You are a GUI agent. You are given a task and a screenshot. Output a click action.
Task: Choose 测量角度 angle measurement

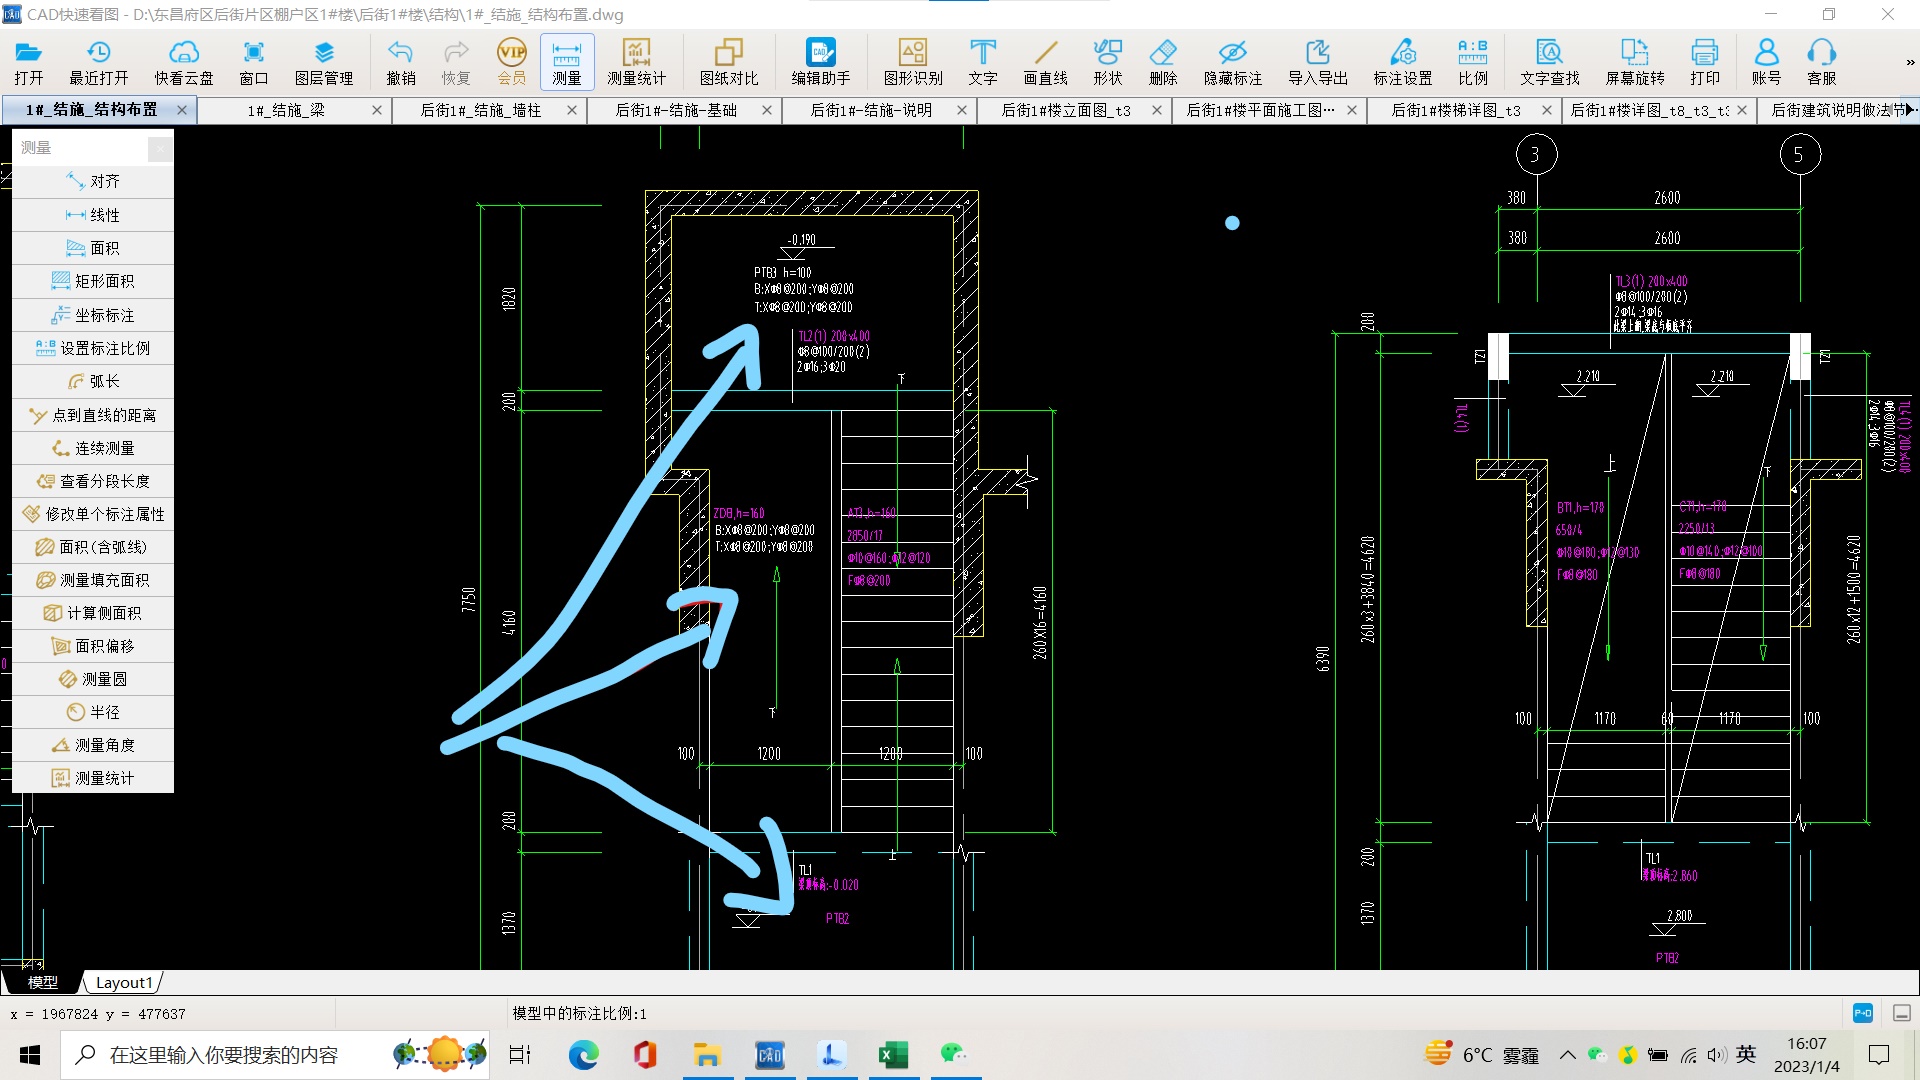tap(93, 745)
